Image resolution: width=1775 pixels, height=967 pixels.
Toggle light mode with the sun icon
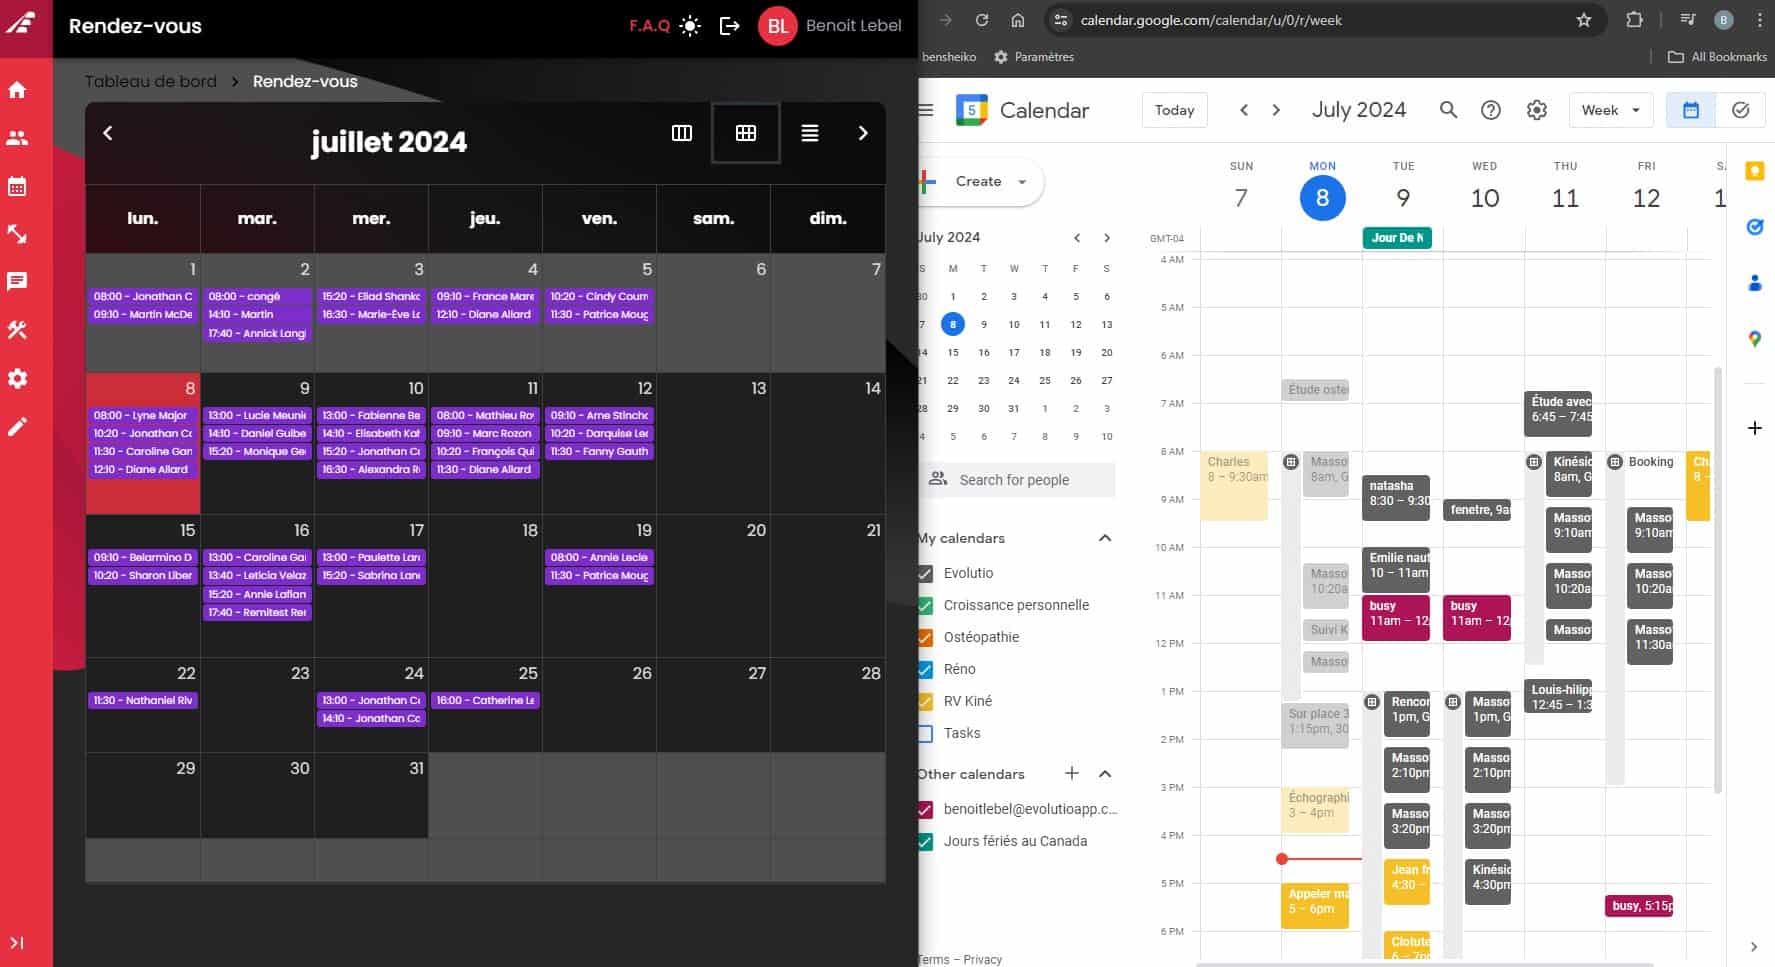[690, 26]
